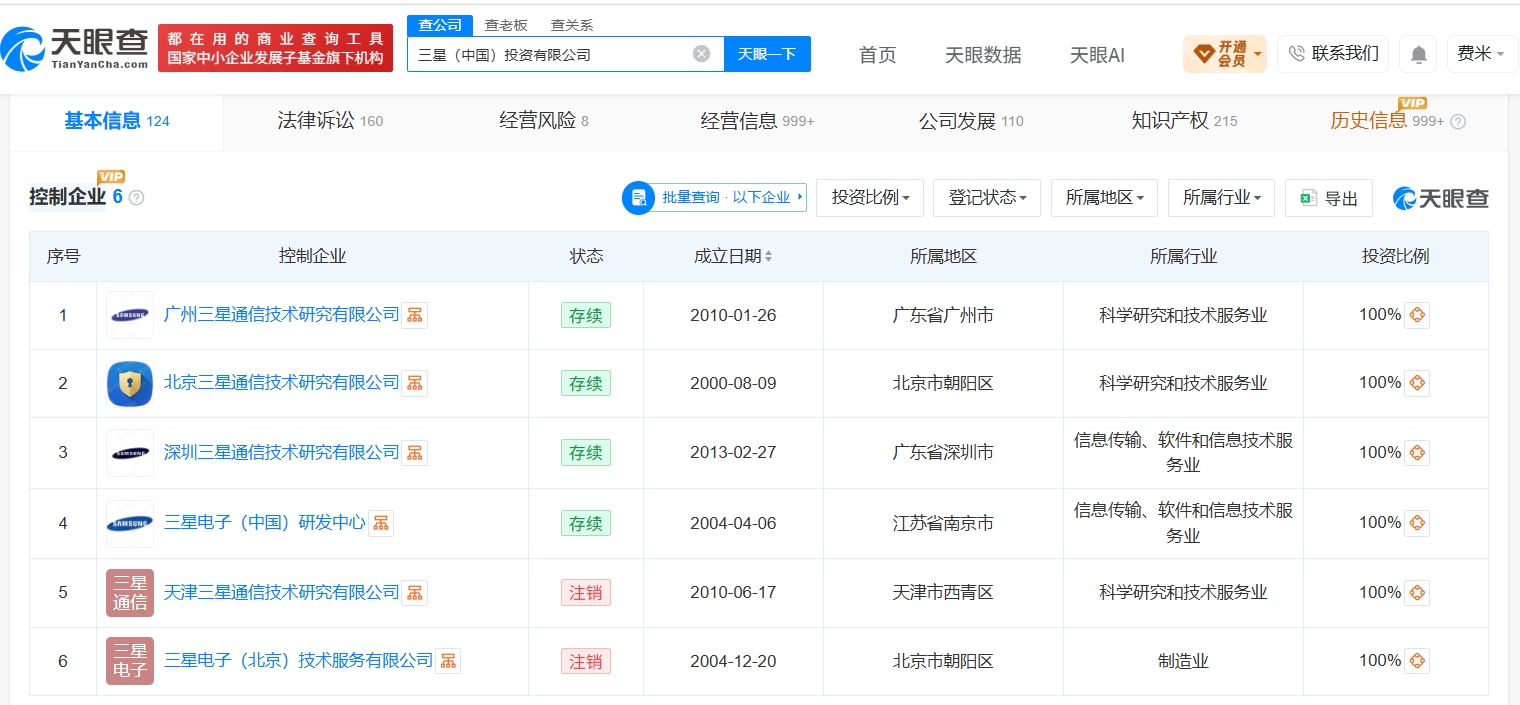Click the investment chain icon in row 1
The image size is (1520, 705).
(x=1417, y=315)
